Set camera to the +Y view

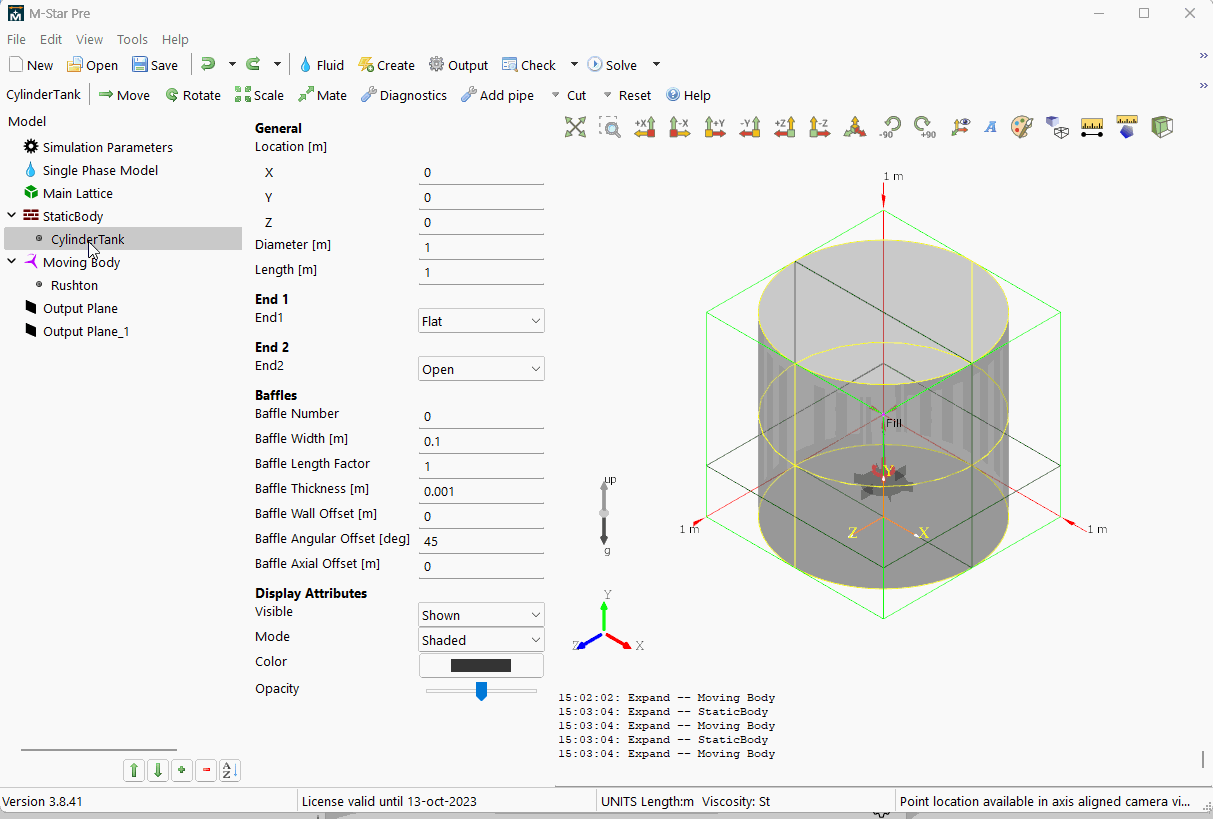[x=715, y=127]
